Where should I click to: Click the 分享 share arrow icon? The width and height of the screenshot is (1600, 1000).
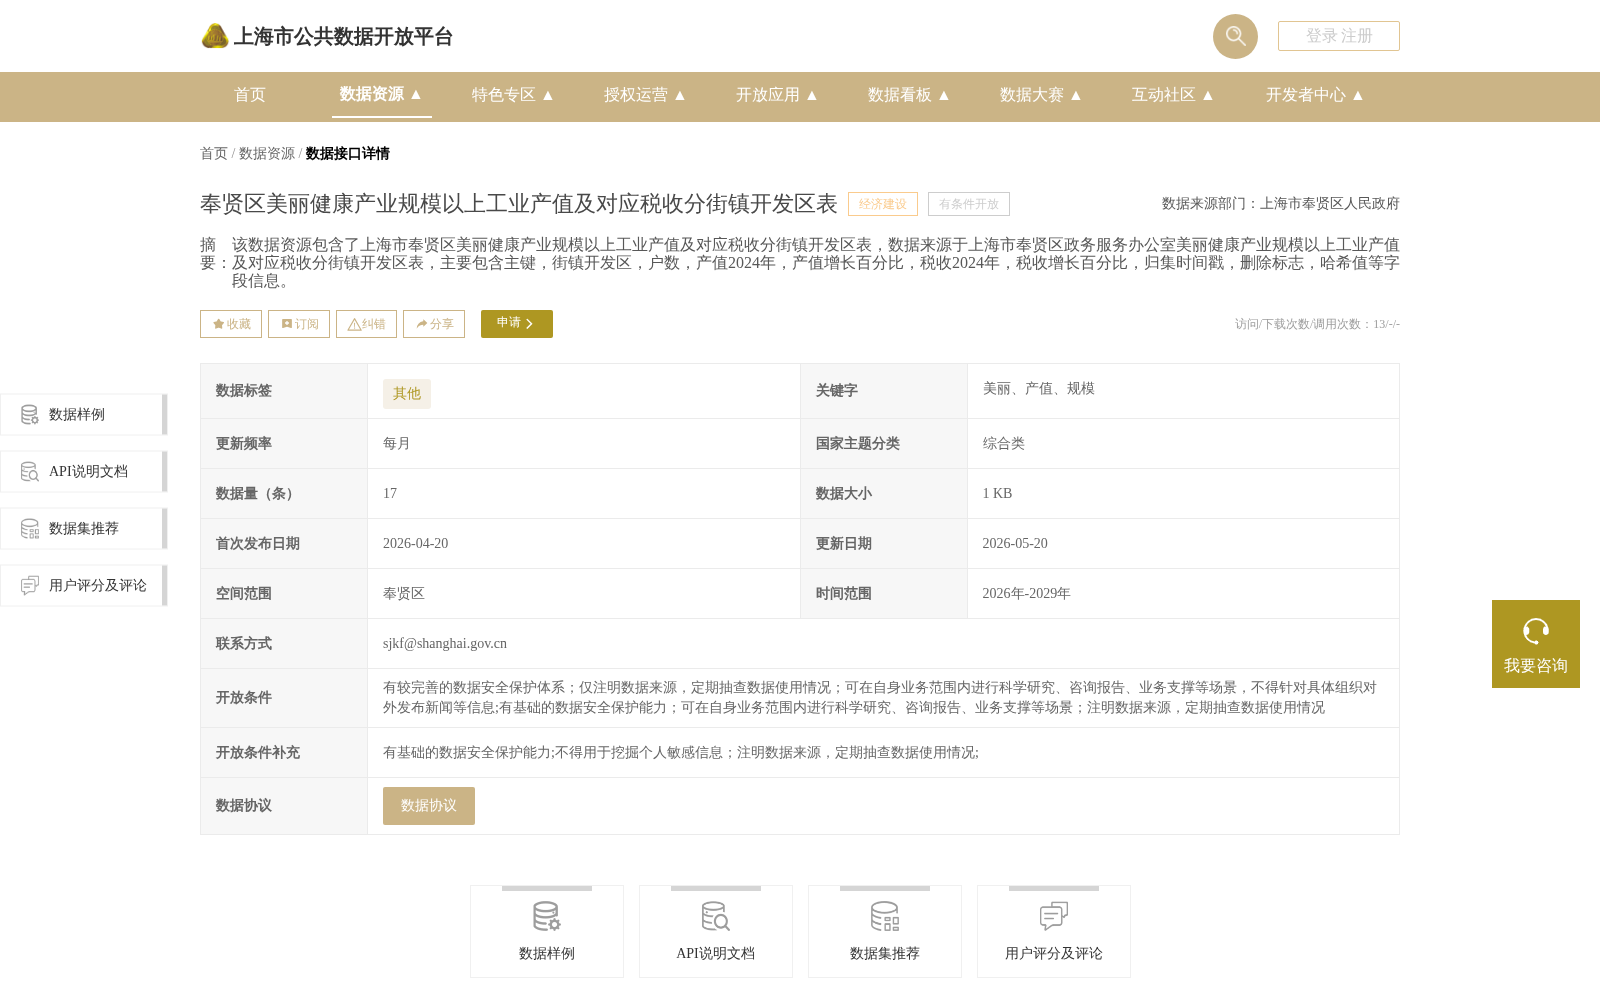(x=422, y=324)
